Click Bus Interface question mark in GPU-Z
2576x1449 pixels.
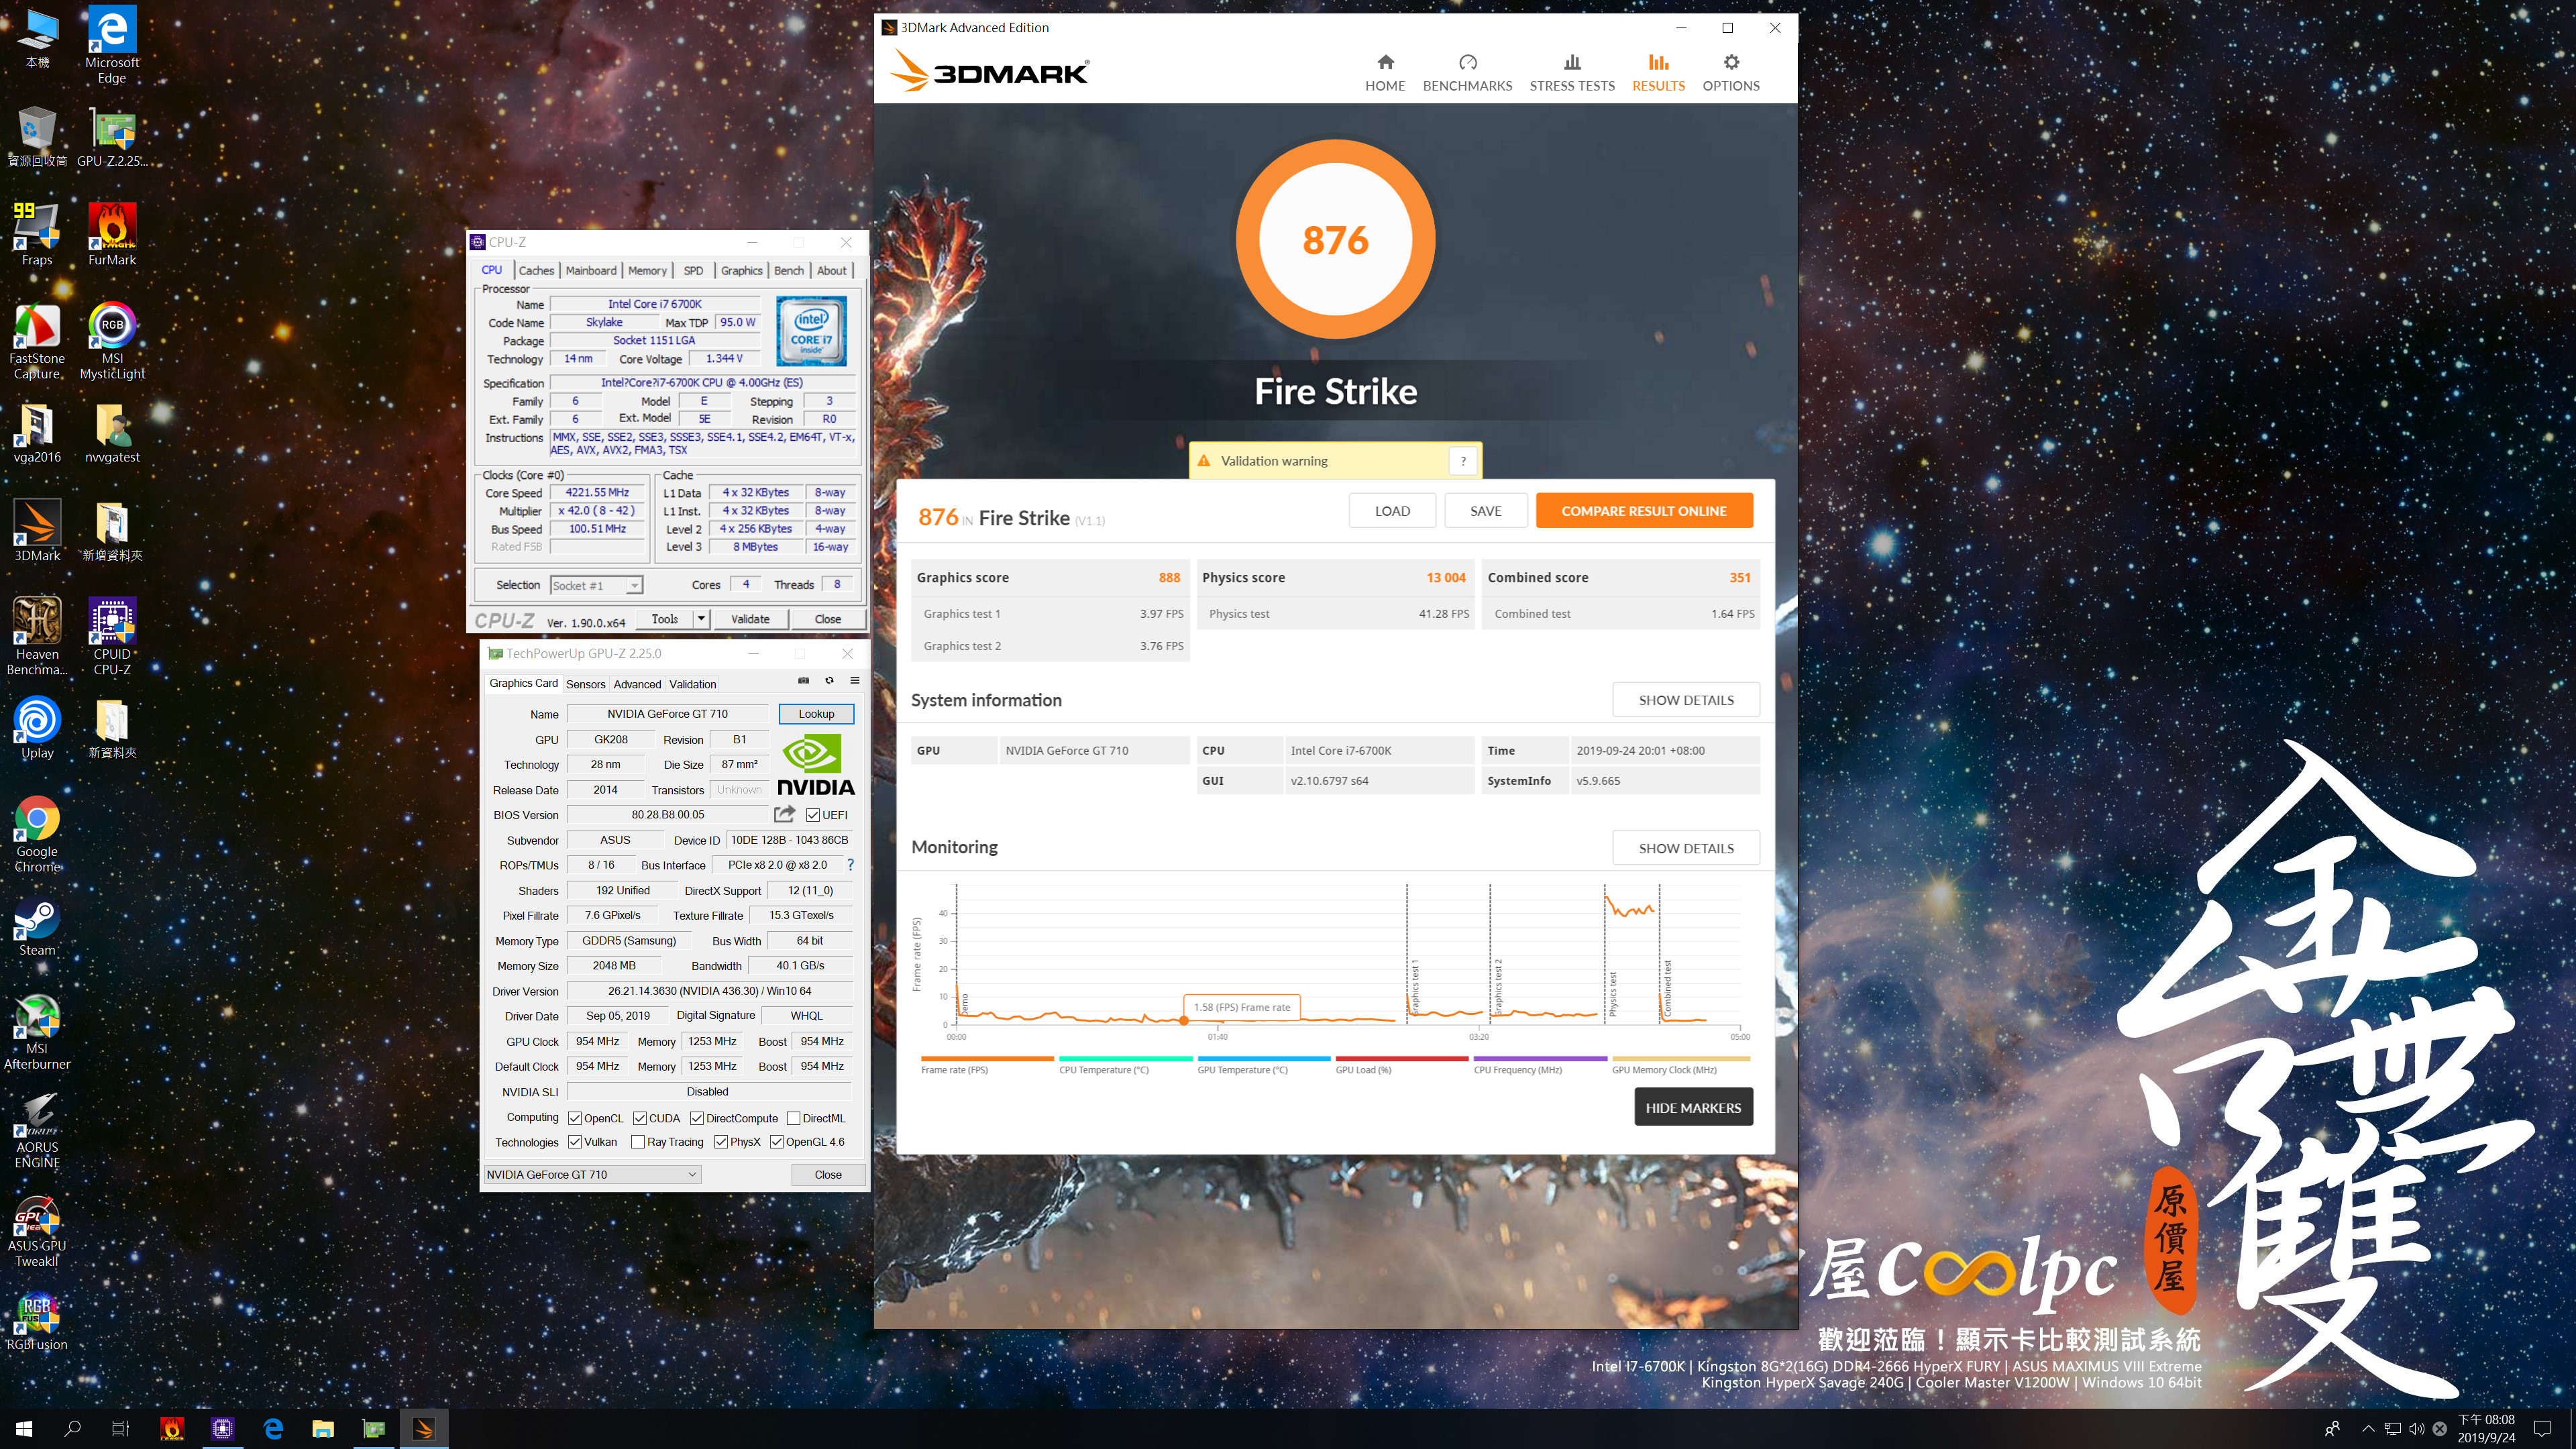[851, 865]
